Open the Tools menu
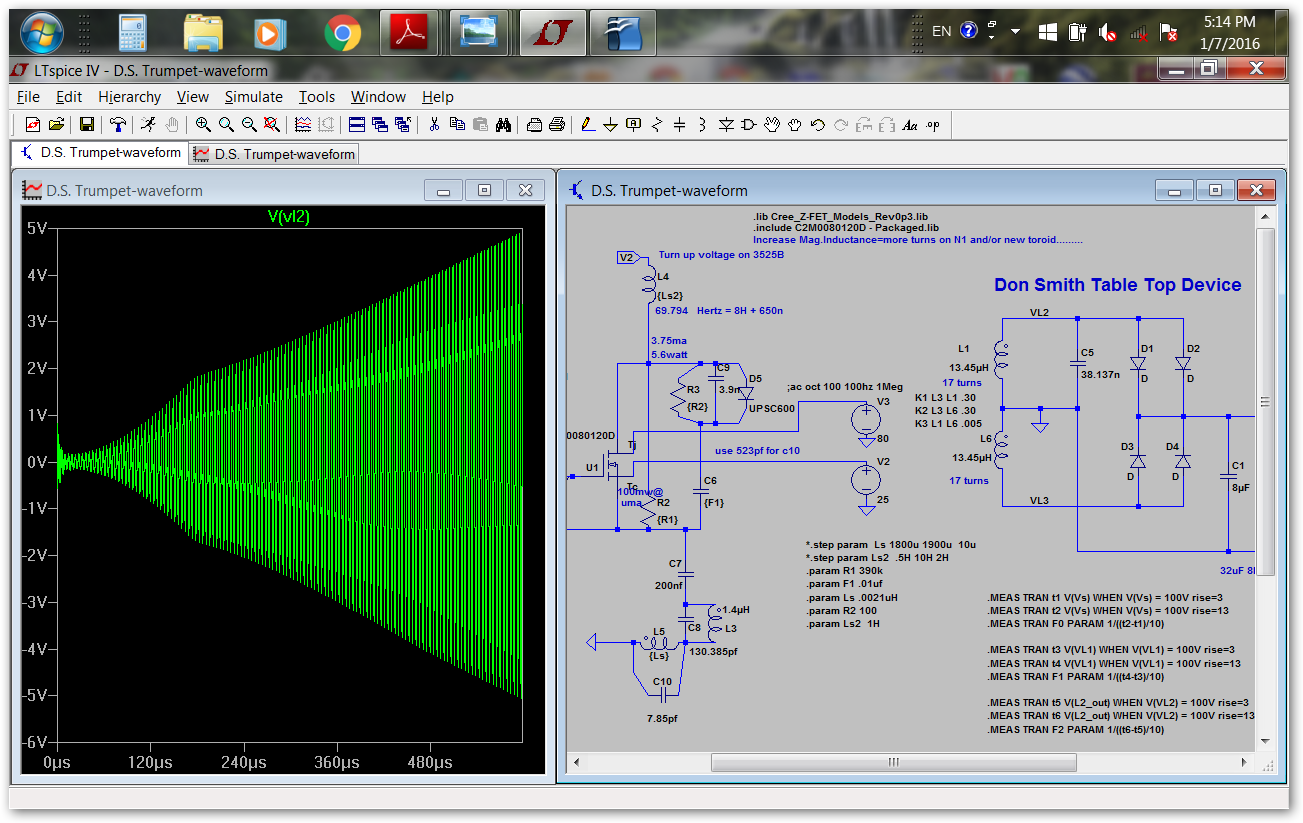Viewport: 1303px width, 823px height. coord(317,97)
